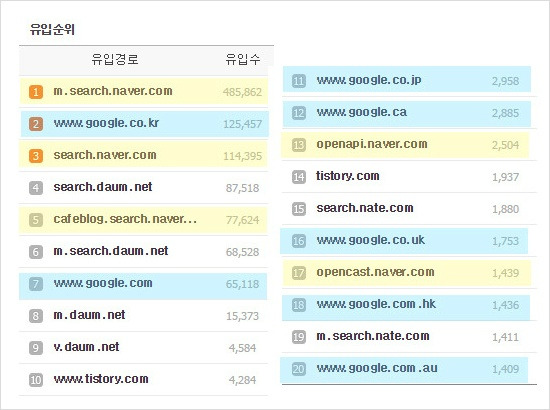Click the count value 15,373
The width and height of the screenshot is (550, 410).
click(x=242, y=316)
